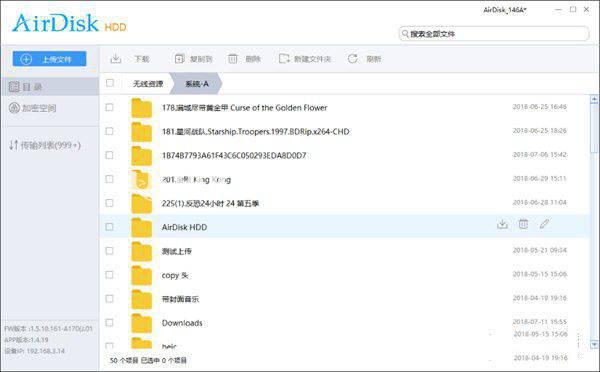
Task: Click the copy-to toolbar icon
Action: click(179, 59)
